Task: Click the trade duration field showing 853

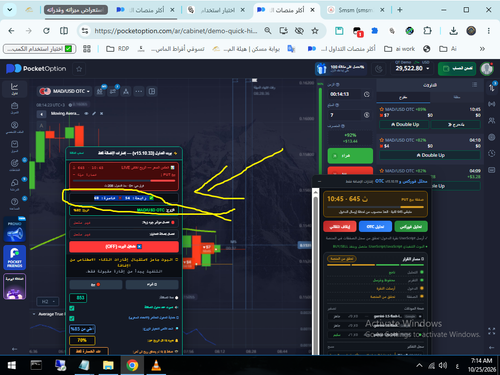Action: (78, 298)
